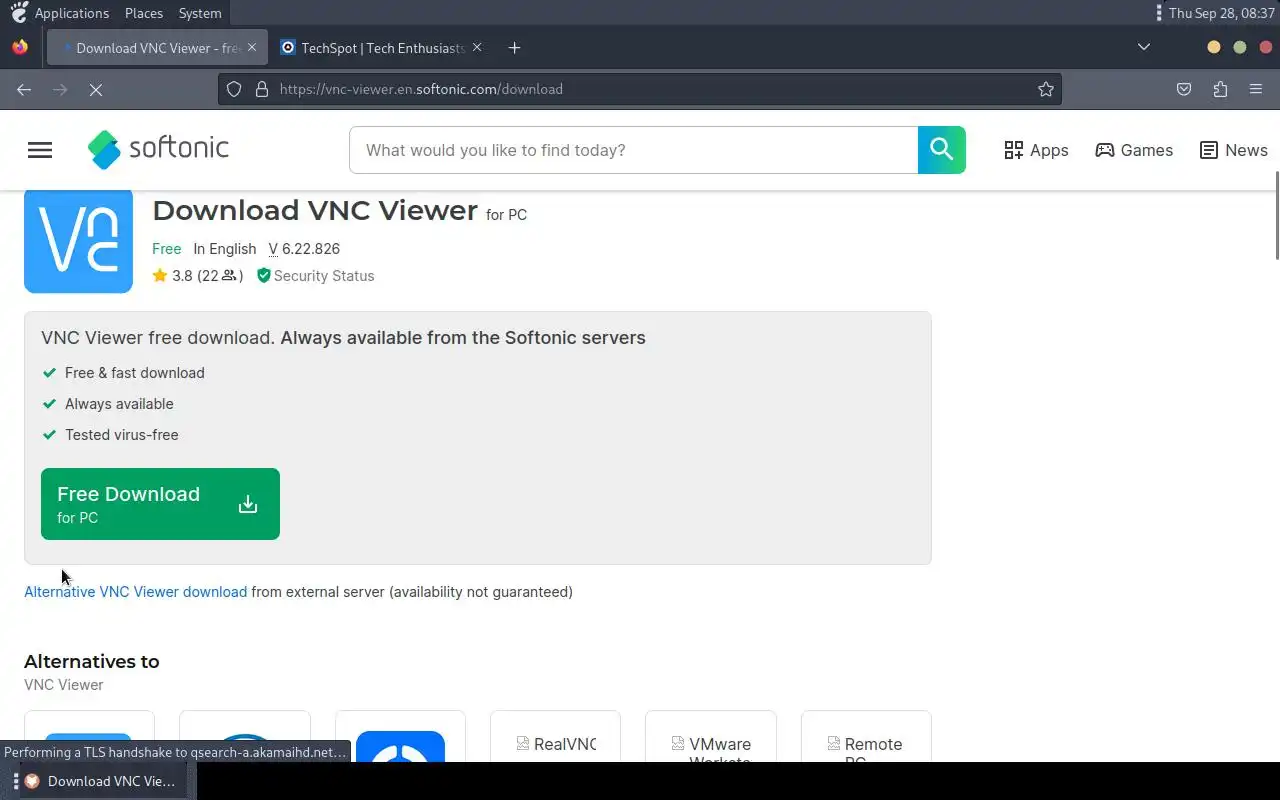1280x800 pixels.
Task: Close the TechSpot tab
Action: coord(477,48)
